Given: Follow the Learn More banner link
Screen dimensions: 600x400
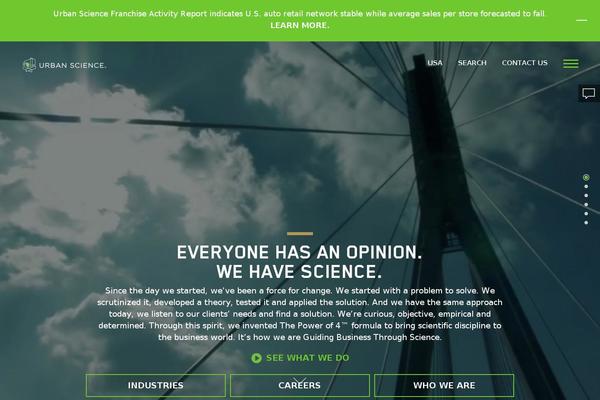Looking at the screenshot, I should coord(300,25).
